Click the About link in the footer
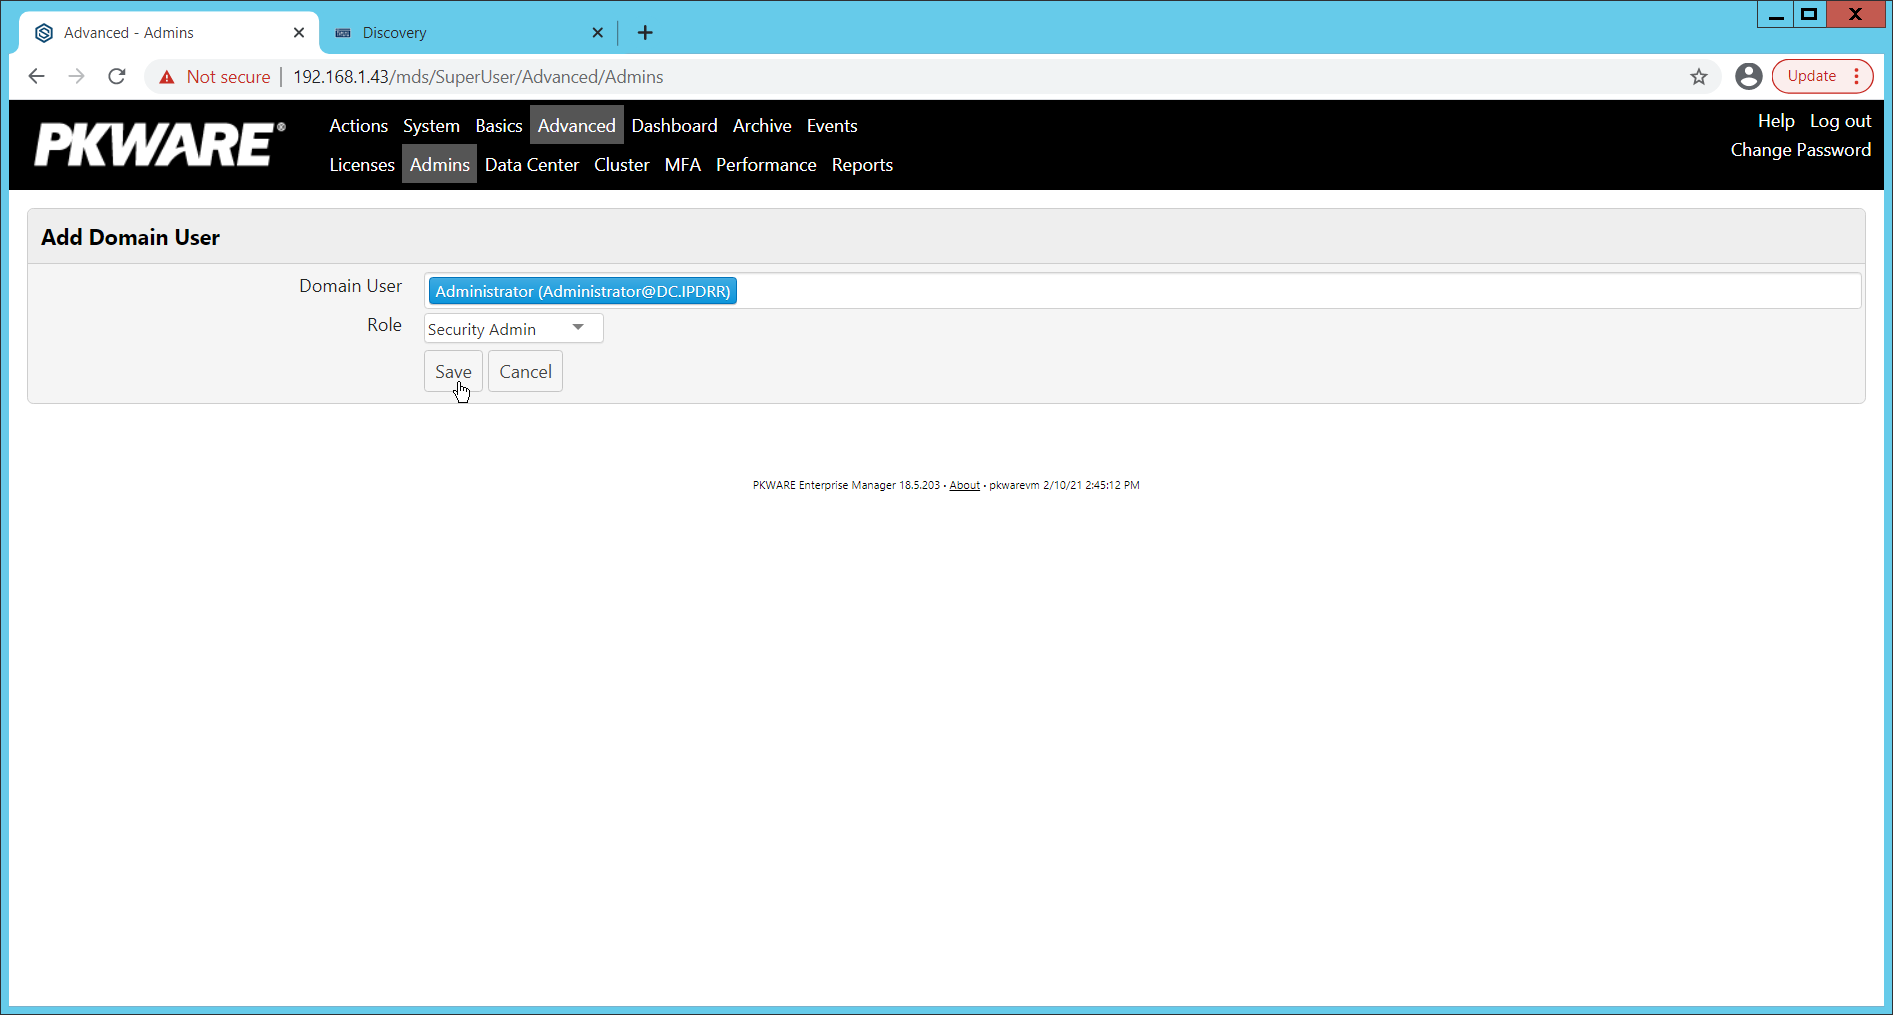Image resolution: width=1893 pixels, height=1015 pixels. coord(963,485)
